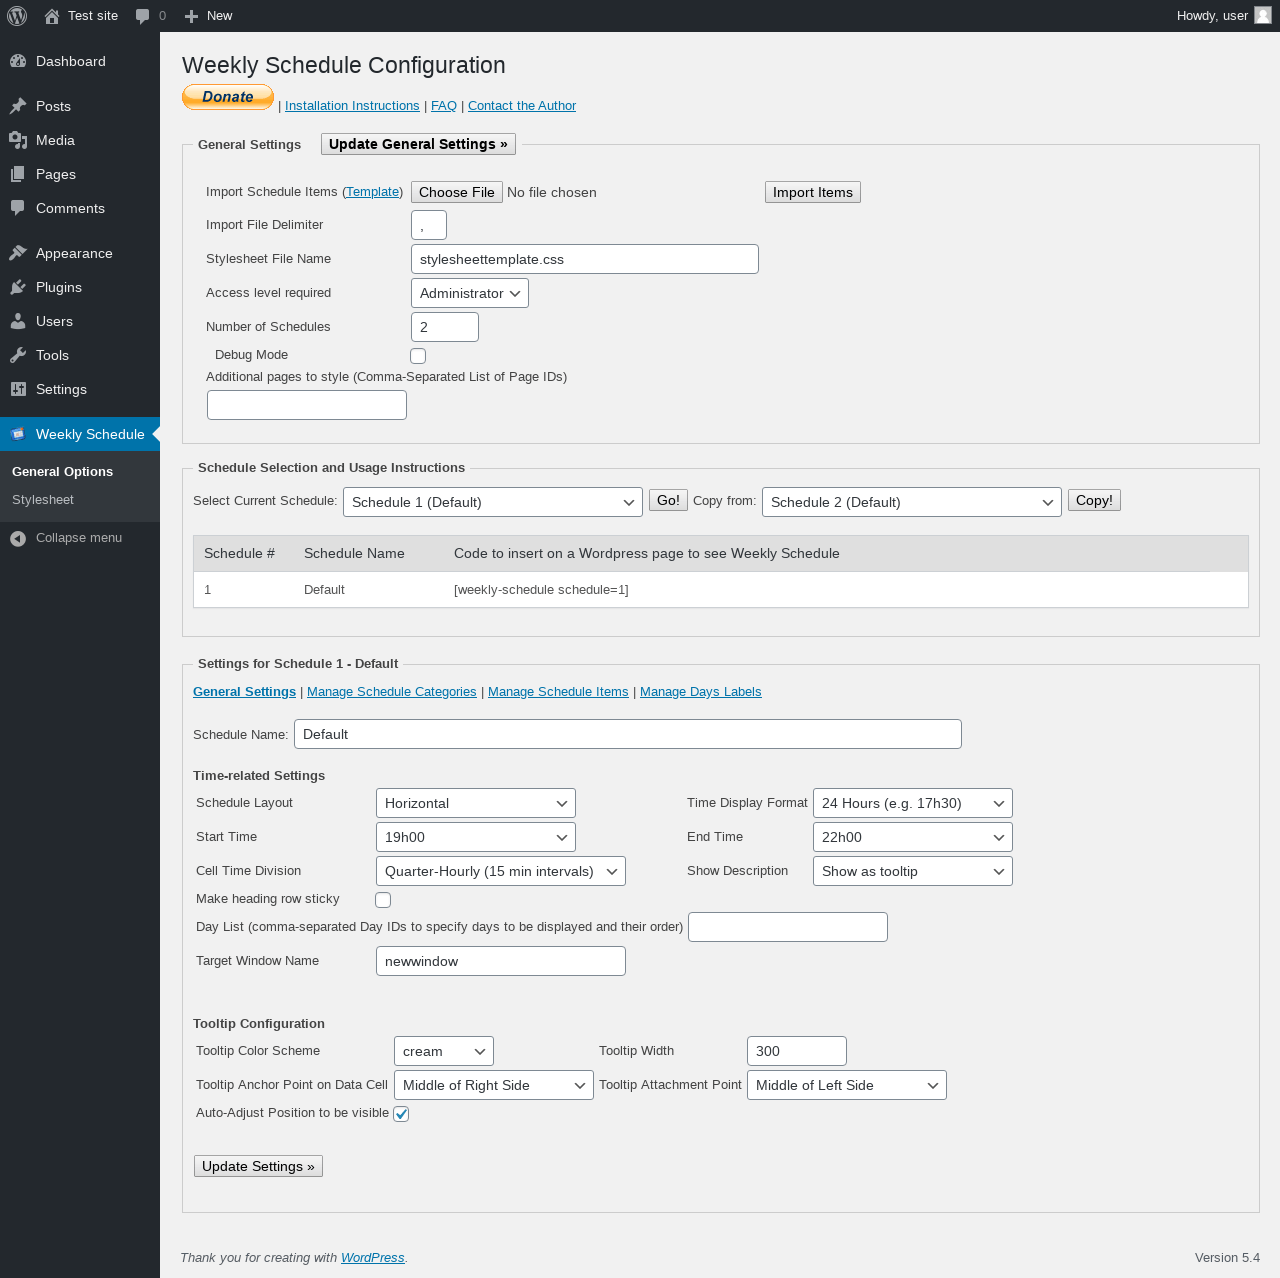Image resolution: width=1280 pixels, height=1278 pixels.
Task: Click the Pages icon in sidebar
Action: pos(18,174)
